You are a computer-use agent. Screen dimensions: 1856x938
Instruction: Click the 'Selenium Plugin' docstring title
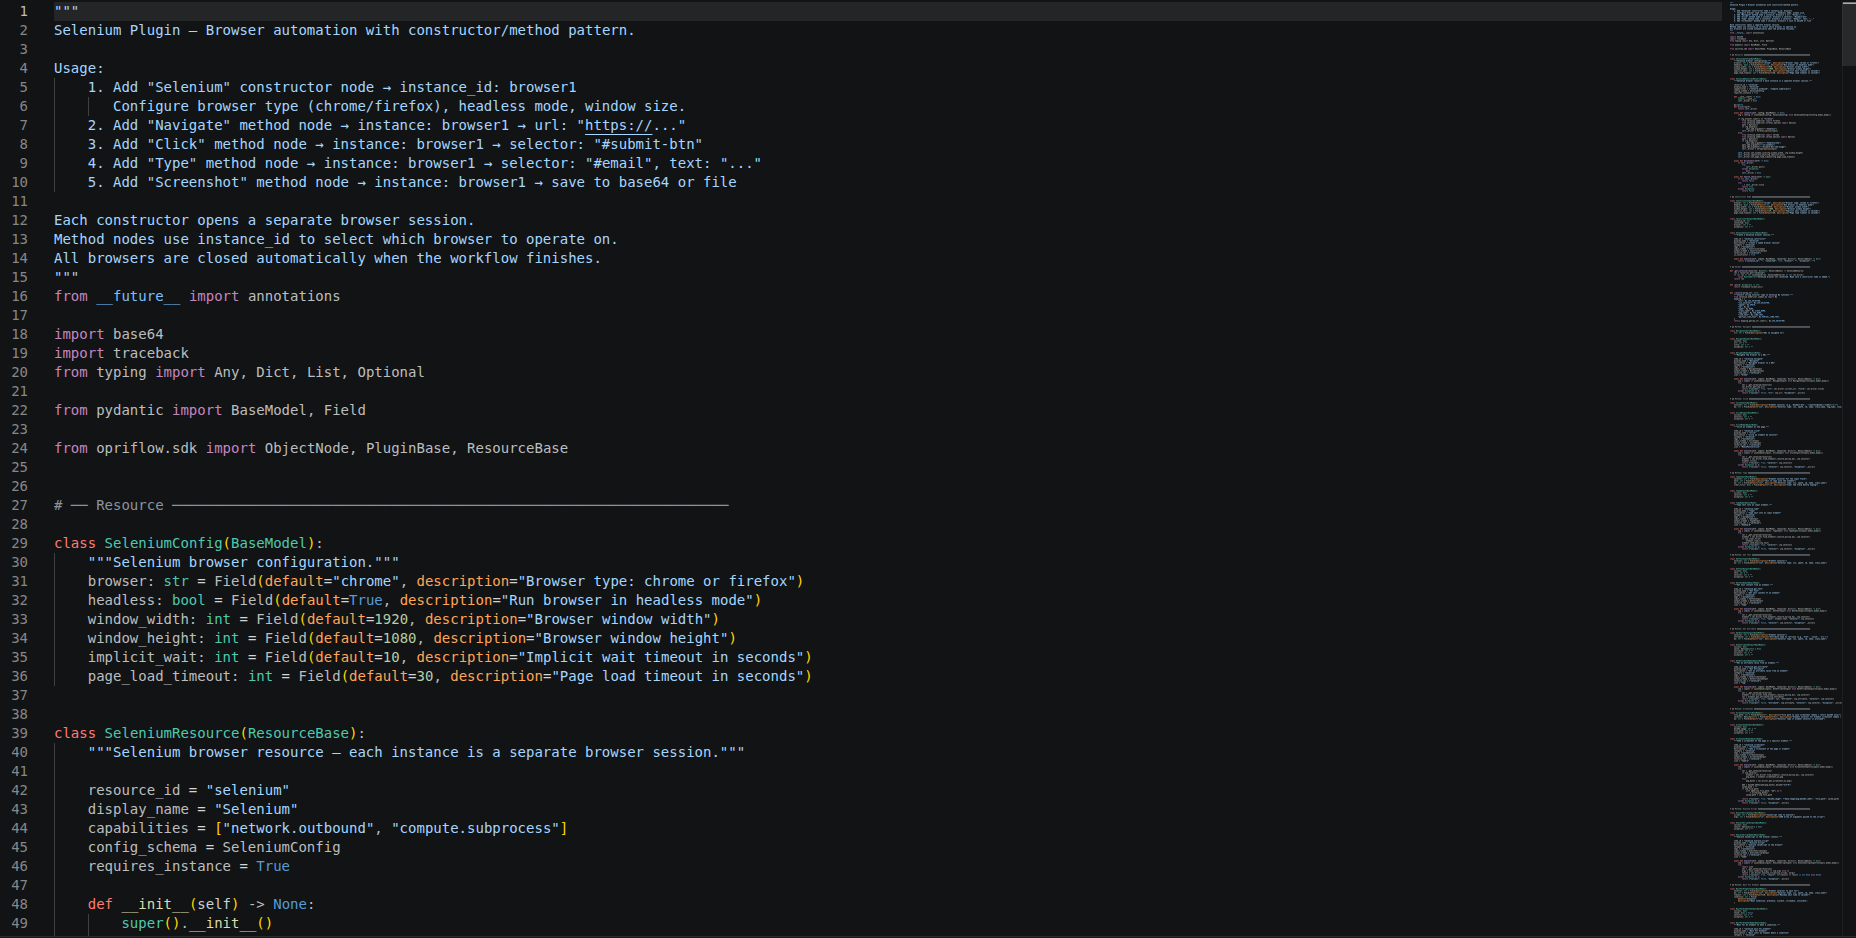click(117, 30)
